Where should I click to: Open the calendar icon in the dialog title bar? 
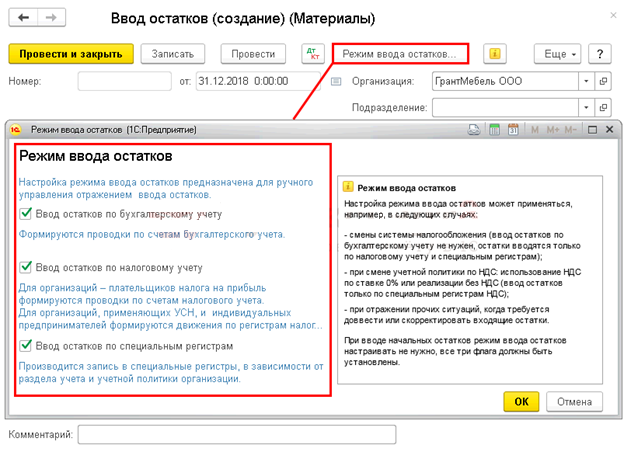click(513, 130)
